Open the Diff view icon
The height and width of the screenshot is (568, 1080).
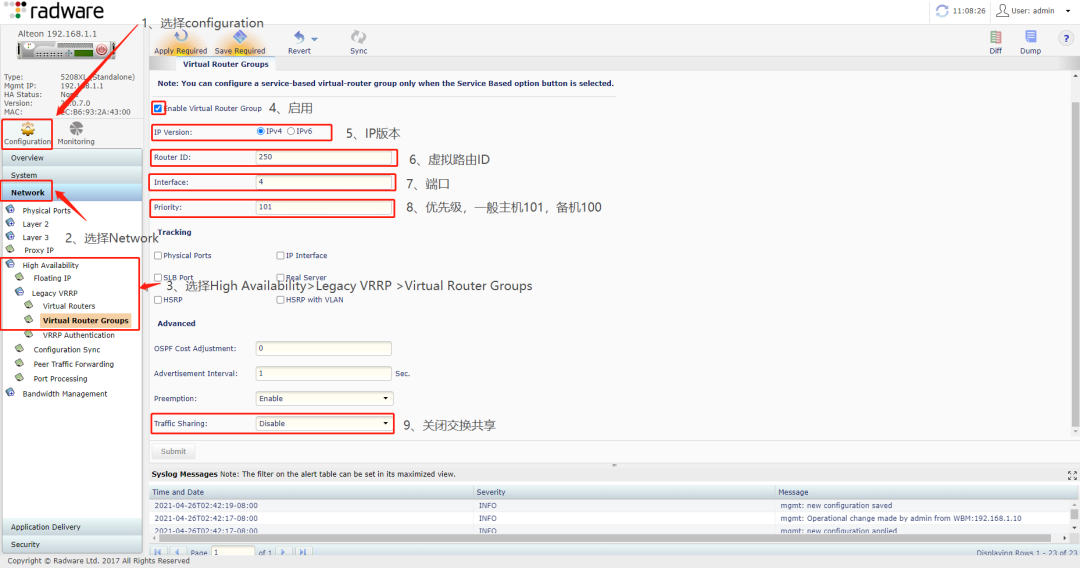pyautogui.click(x=995, y=37)
